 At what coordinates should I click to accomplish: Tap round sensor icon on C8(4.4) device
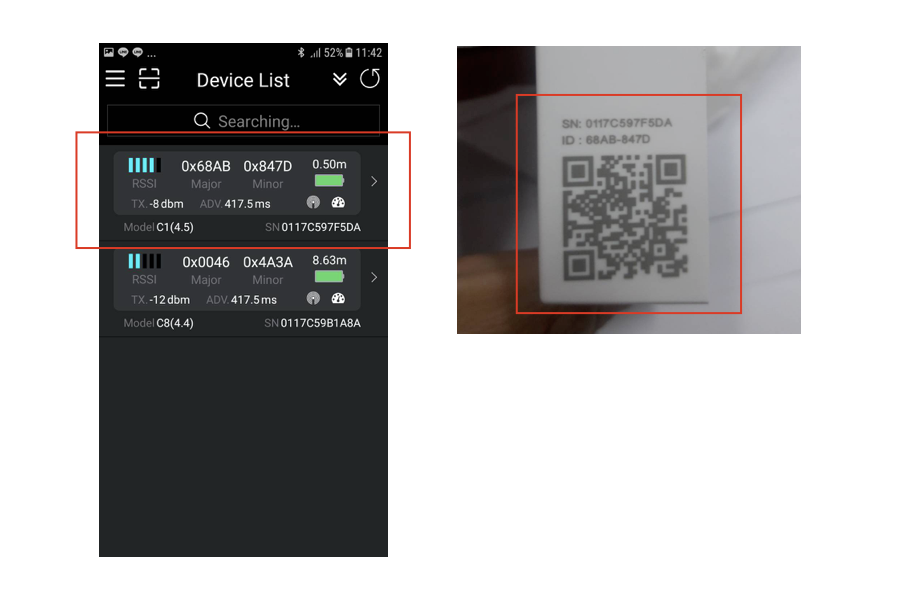(x=313, y=298)
